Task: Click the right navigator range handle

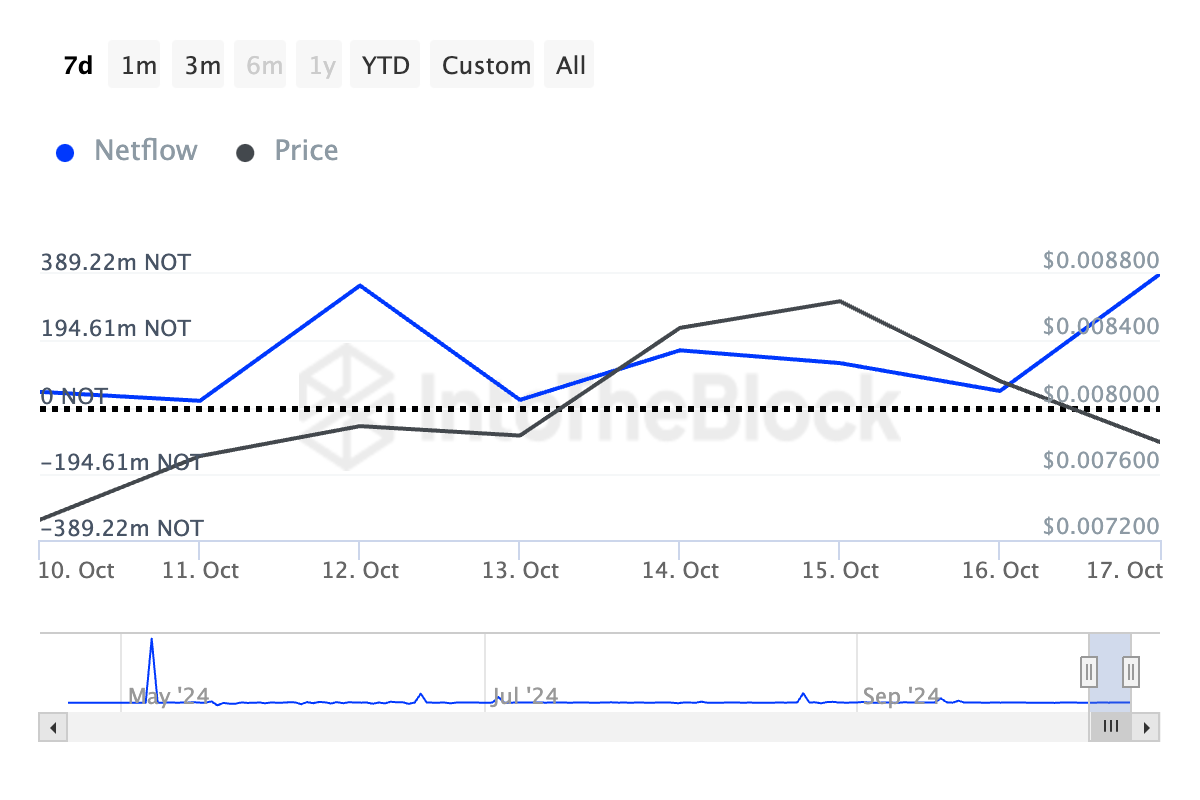Action: pos(1131,670)
